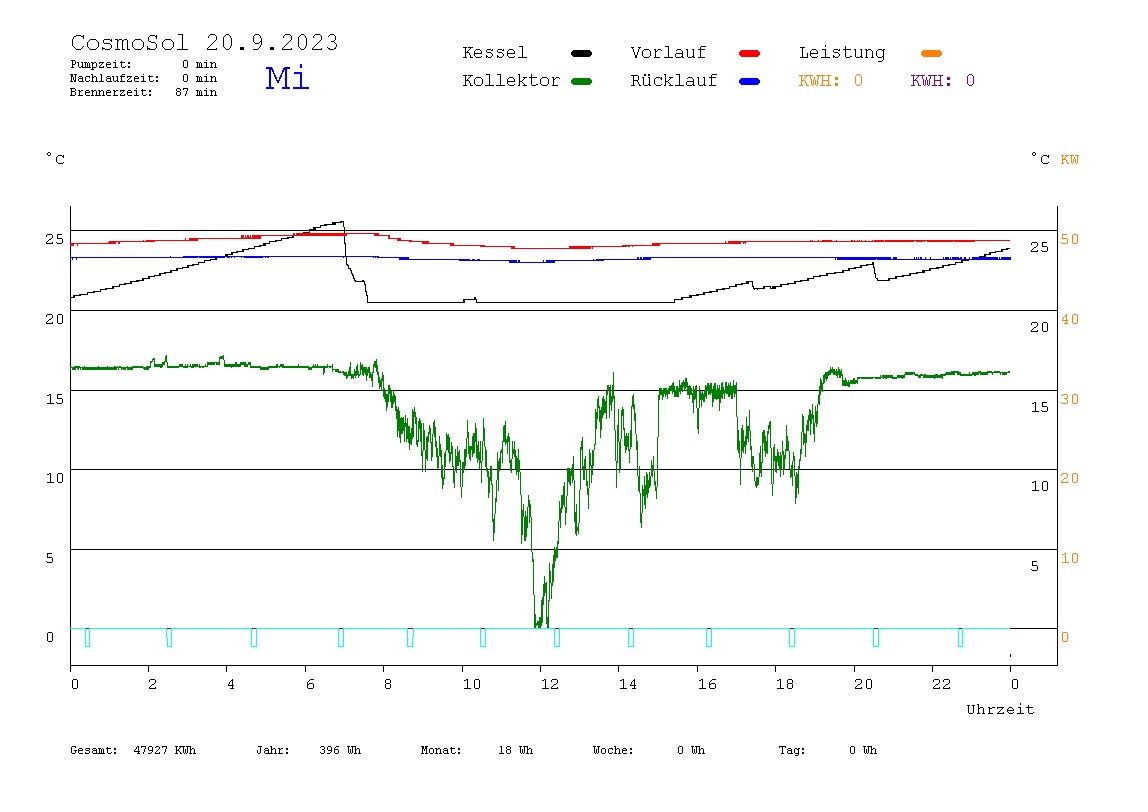1148x812 pixels.
Task: Click orange "30" on the KW axis
Action: 1070,399
